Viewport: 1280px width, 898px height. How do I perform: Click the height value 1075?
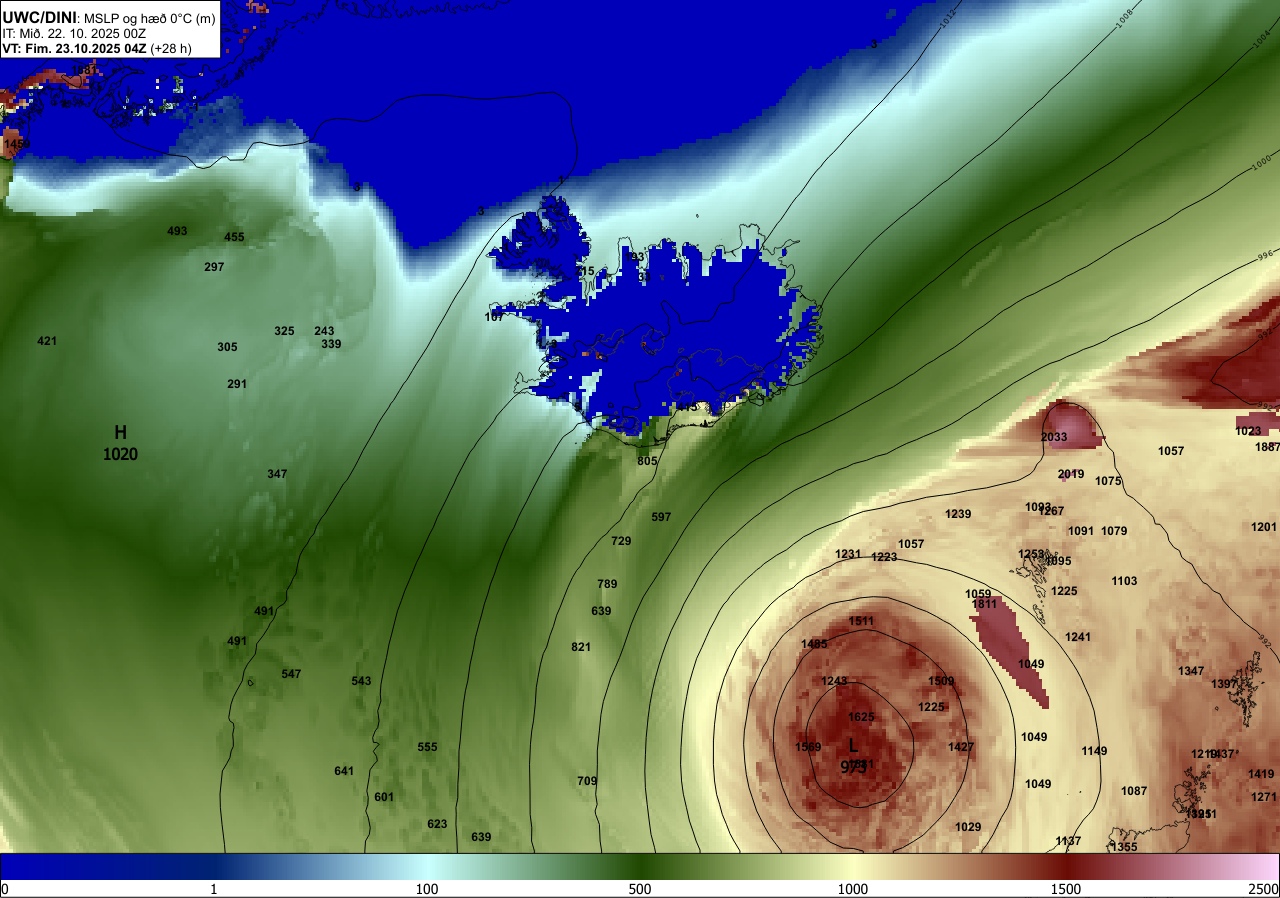[x=1108, y=481]
